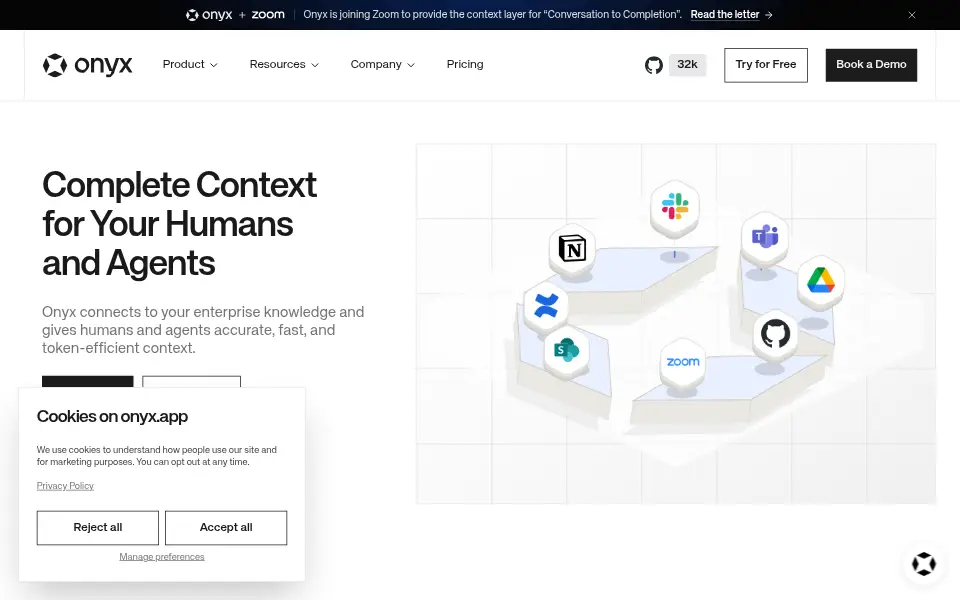960x600 pixels.
Task: Click the Confluence icon in the illustration
Action: click(x=546, y=306)
